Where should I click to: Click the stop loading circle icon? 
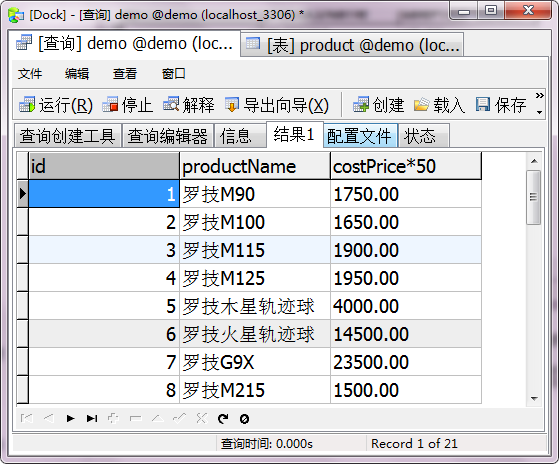click(245, 419)
